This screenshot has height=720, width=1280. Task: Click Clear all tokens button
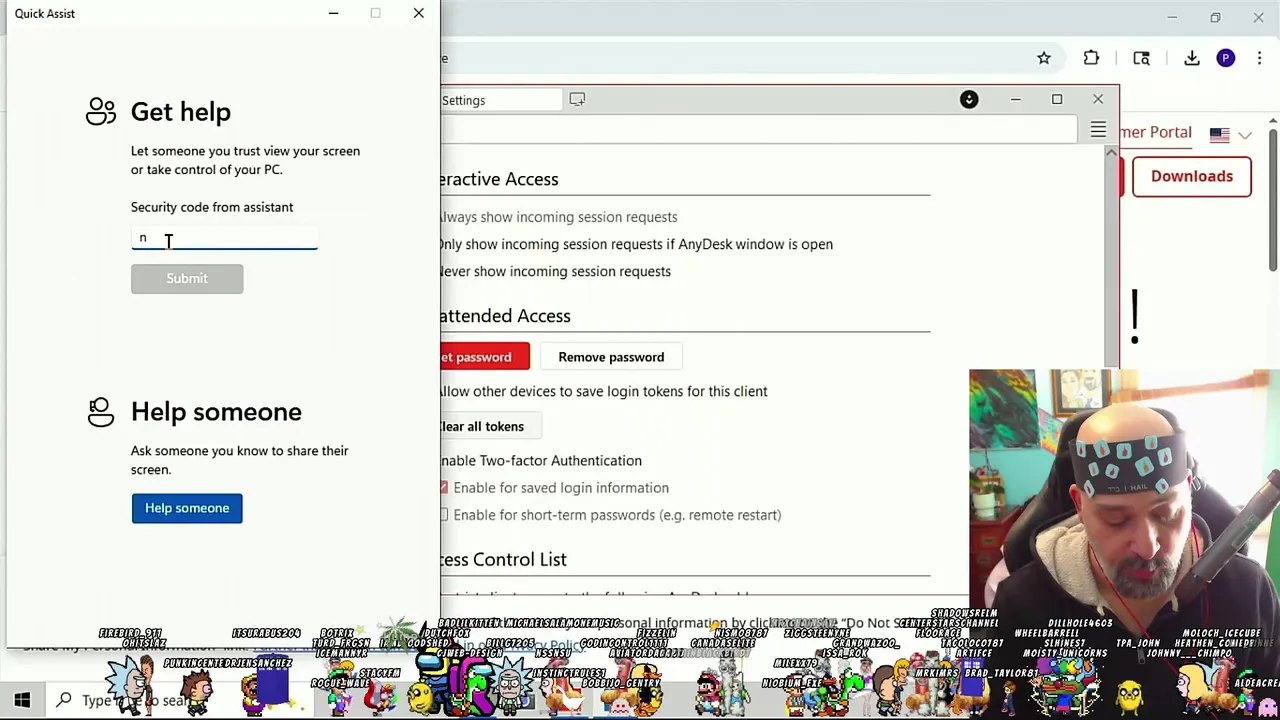point(490,426)
